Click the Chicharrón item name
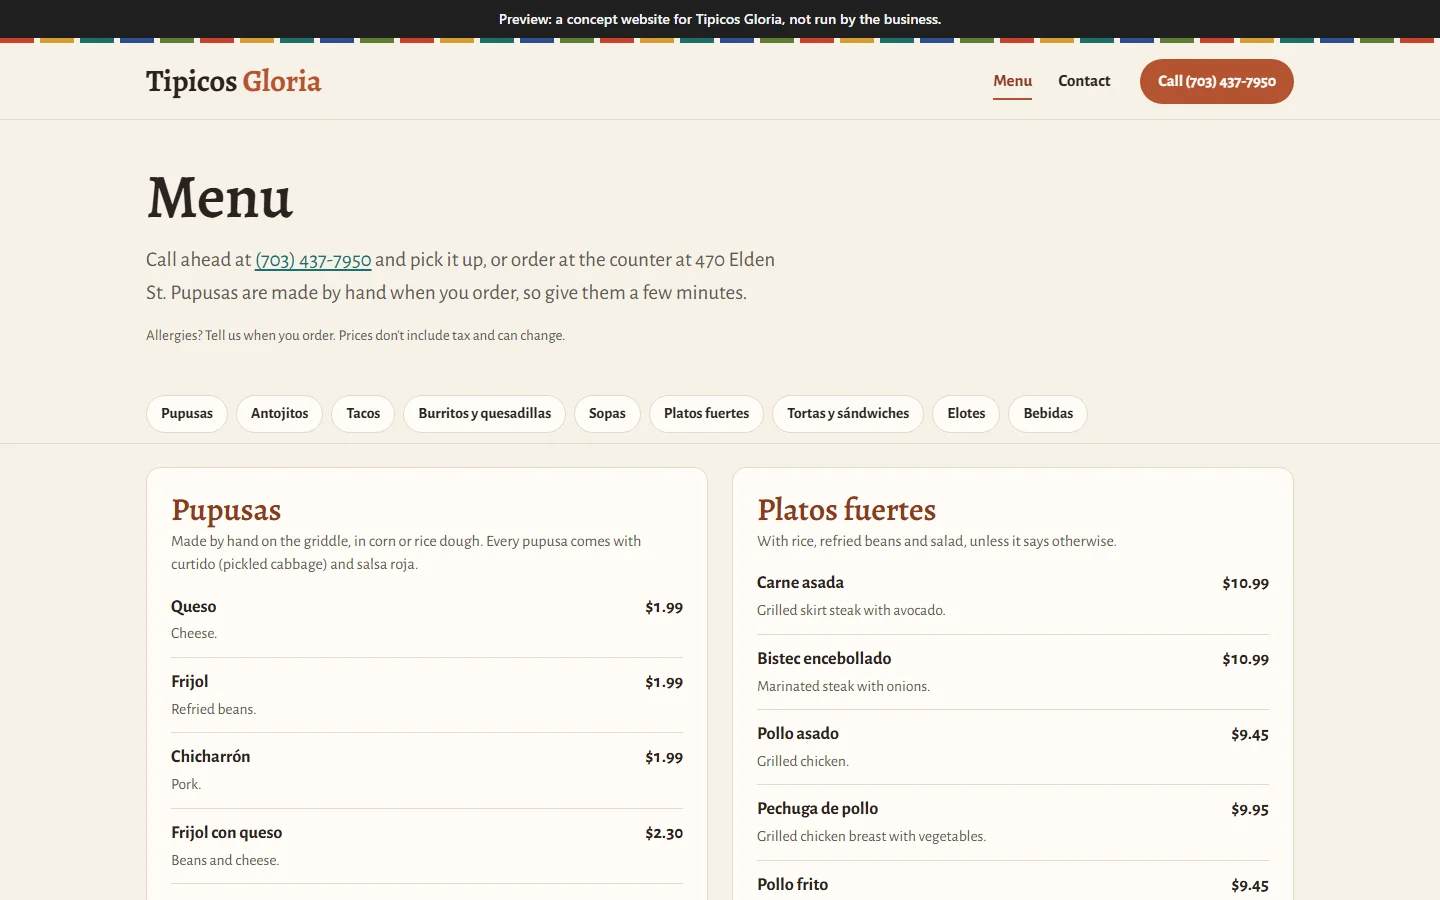This screenshot has height=900, width=1440. pos(210,757)
